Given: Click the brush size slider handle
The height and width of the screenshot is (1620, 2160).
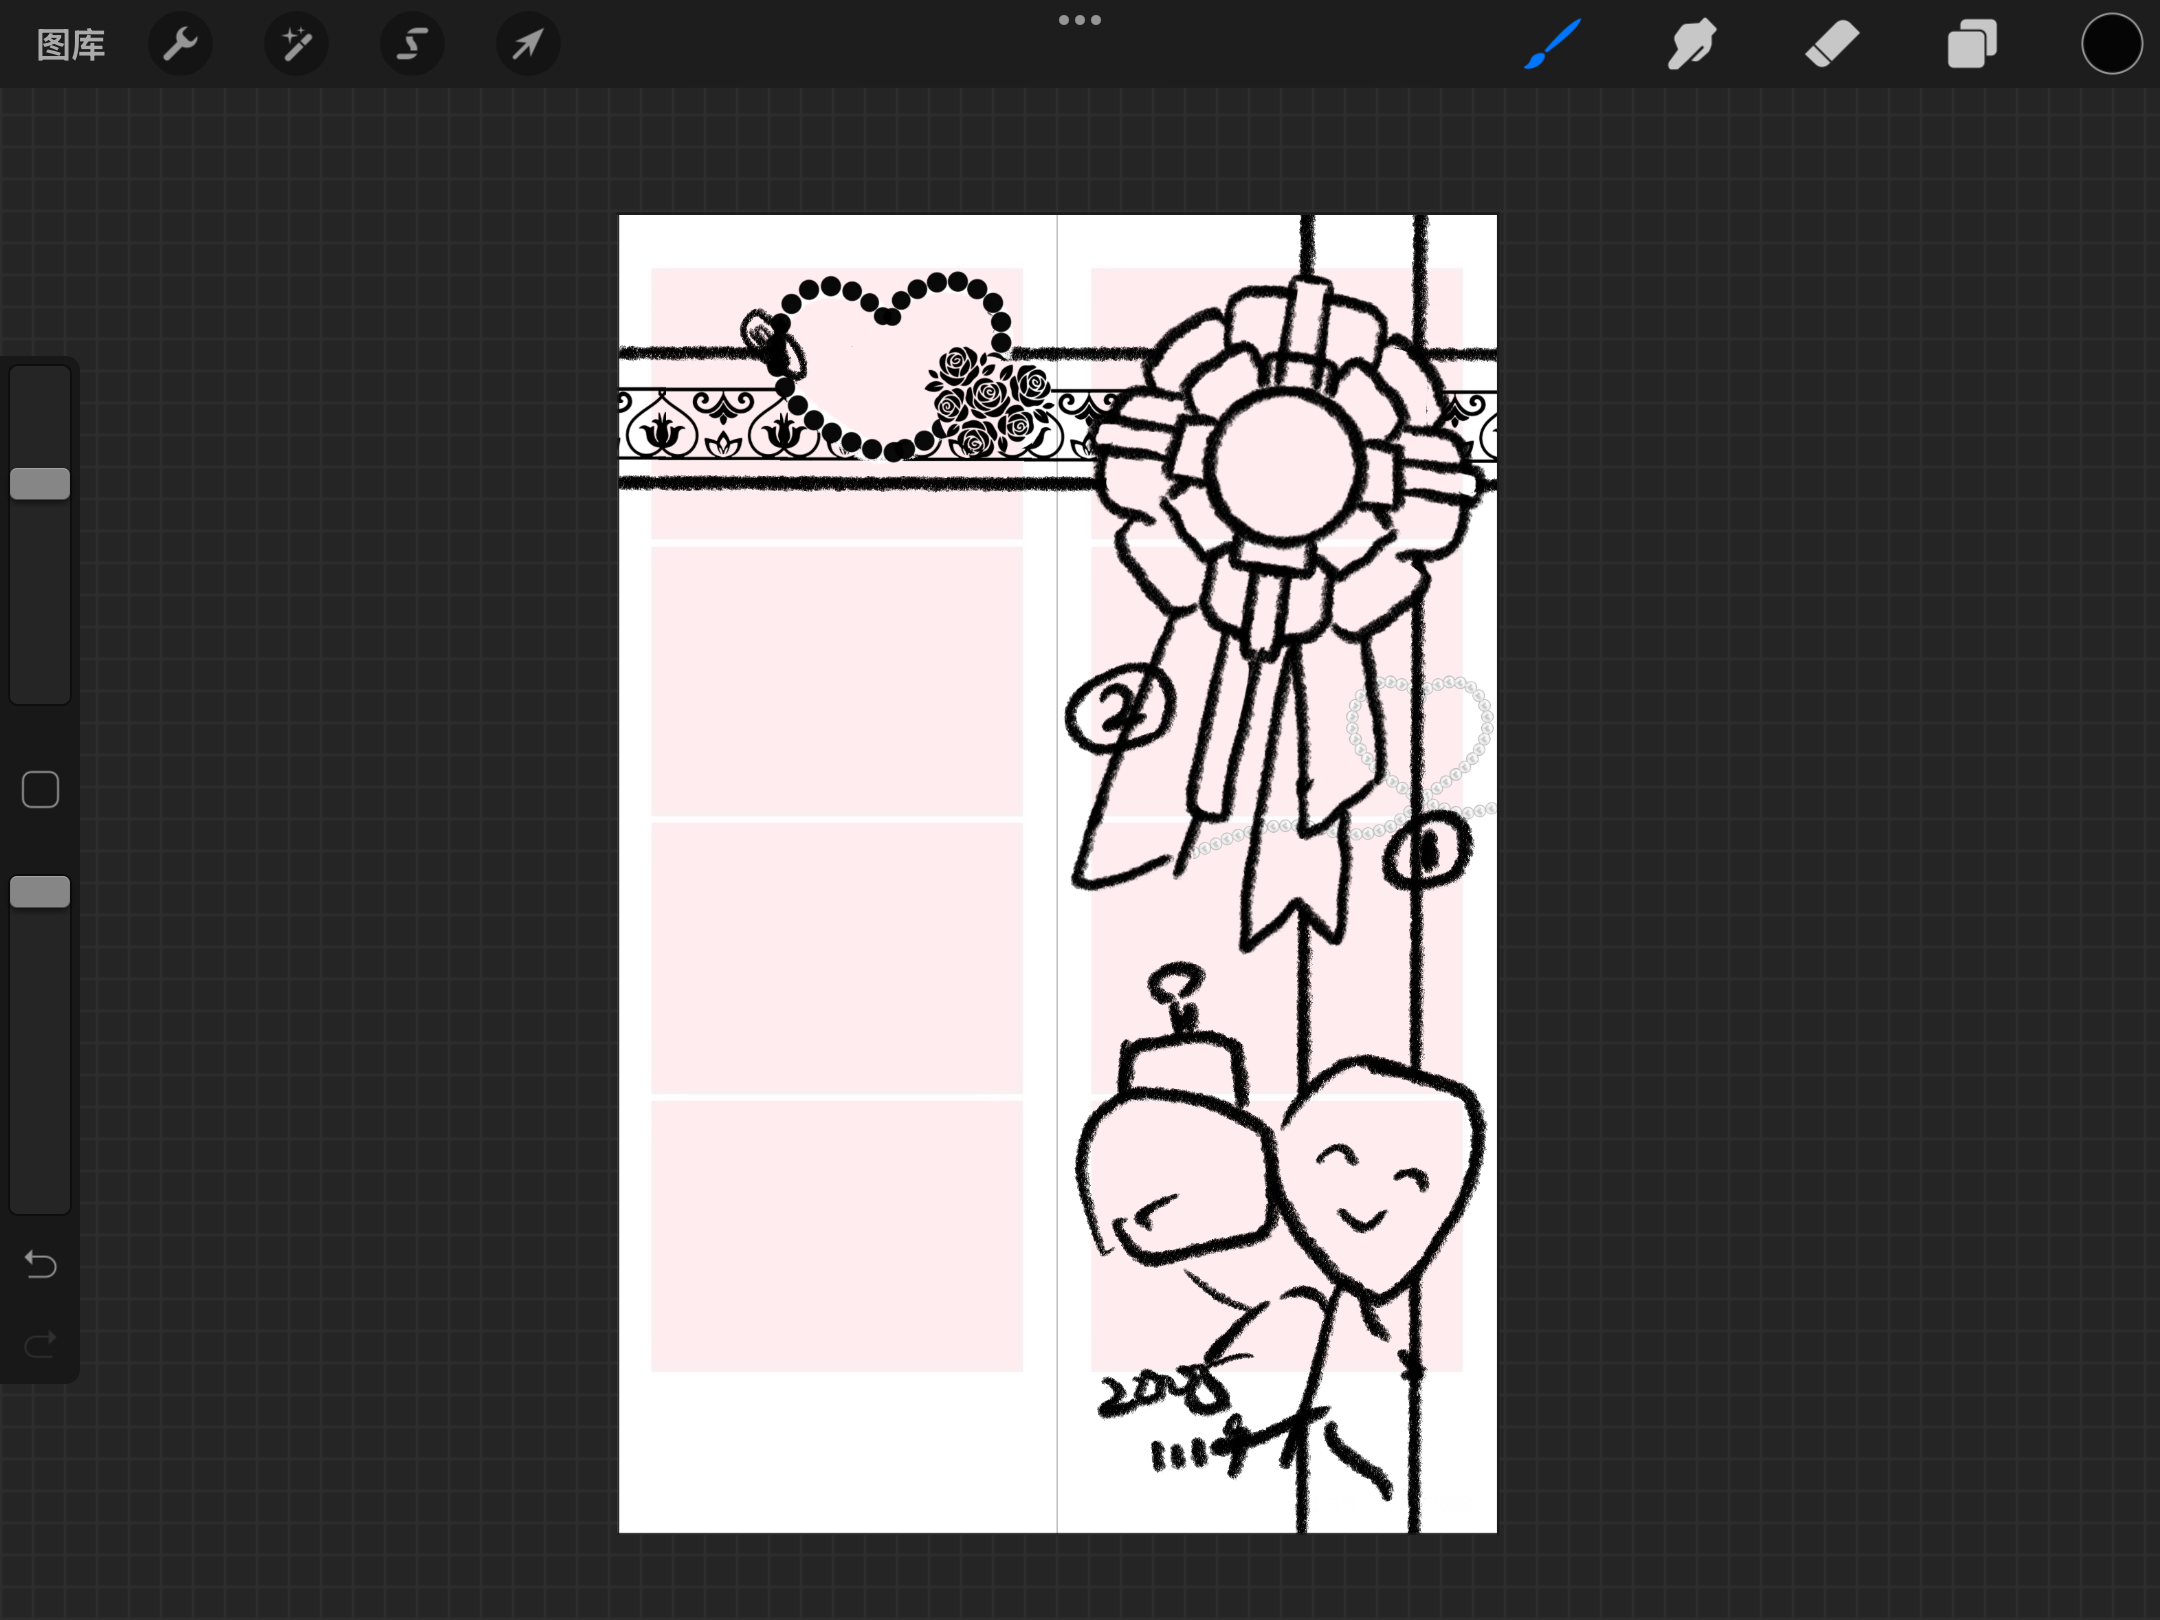Looking at the screenshot, I should tap(40, 484).
